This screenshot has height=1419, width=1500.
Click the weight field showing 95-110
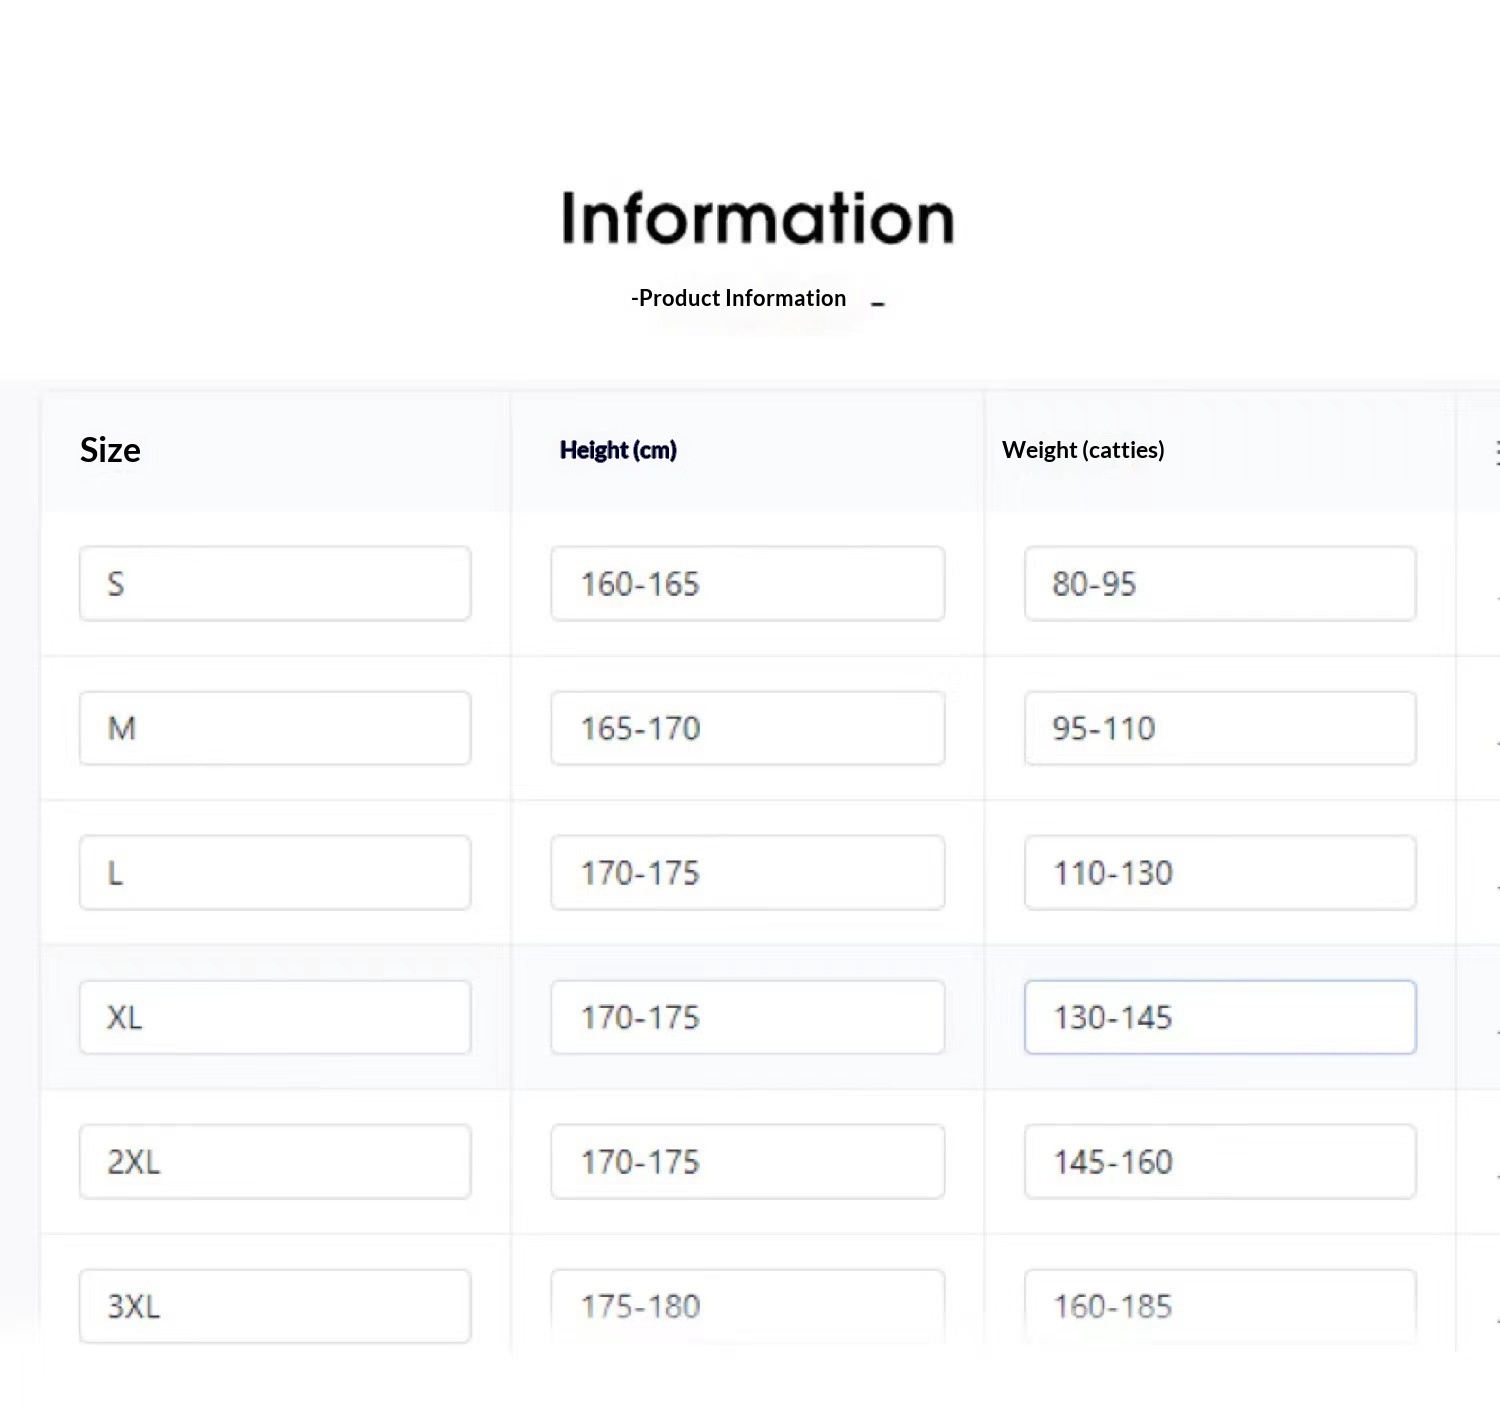1220,728
